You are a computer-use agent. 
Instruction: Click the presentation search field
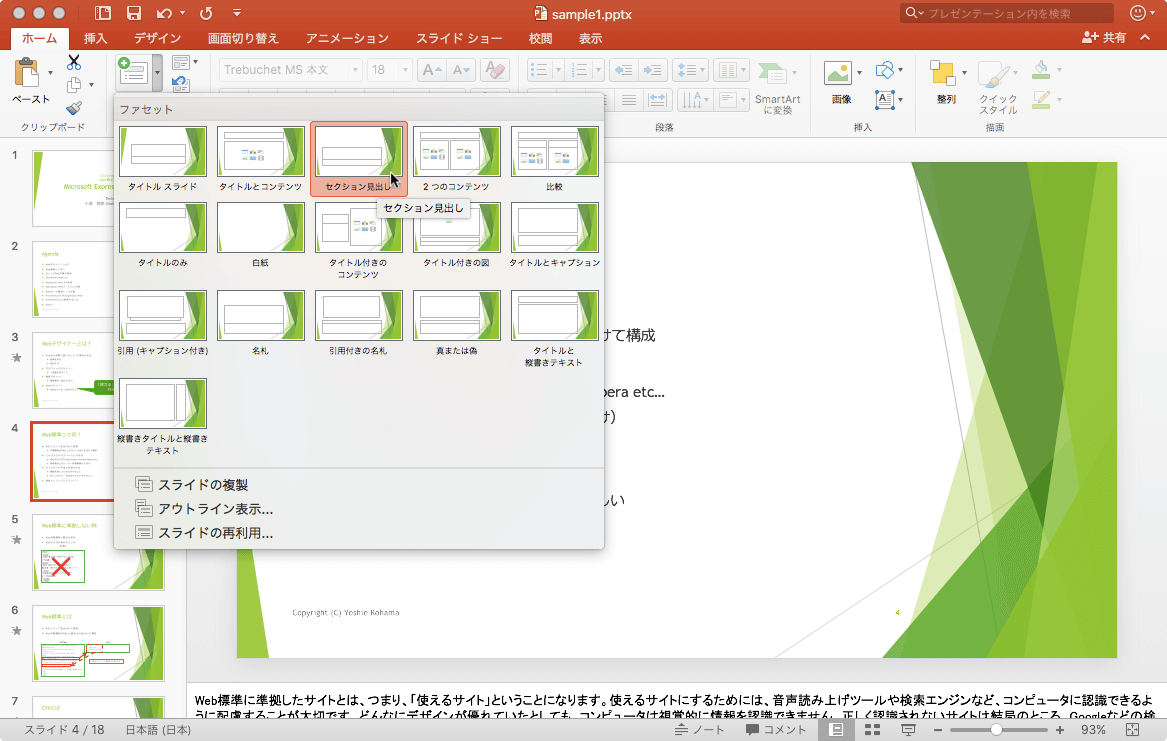pyautogui.click(x=1007, y=13)
